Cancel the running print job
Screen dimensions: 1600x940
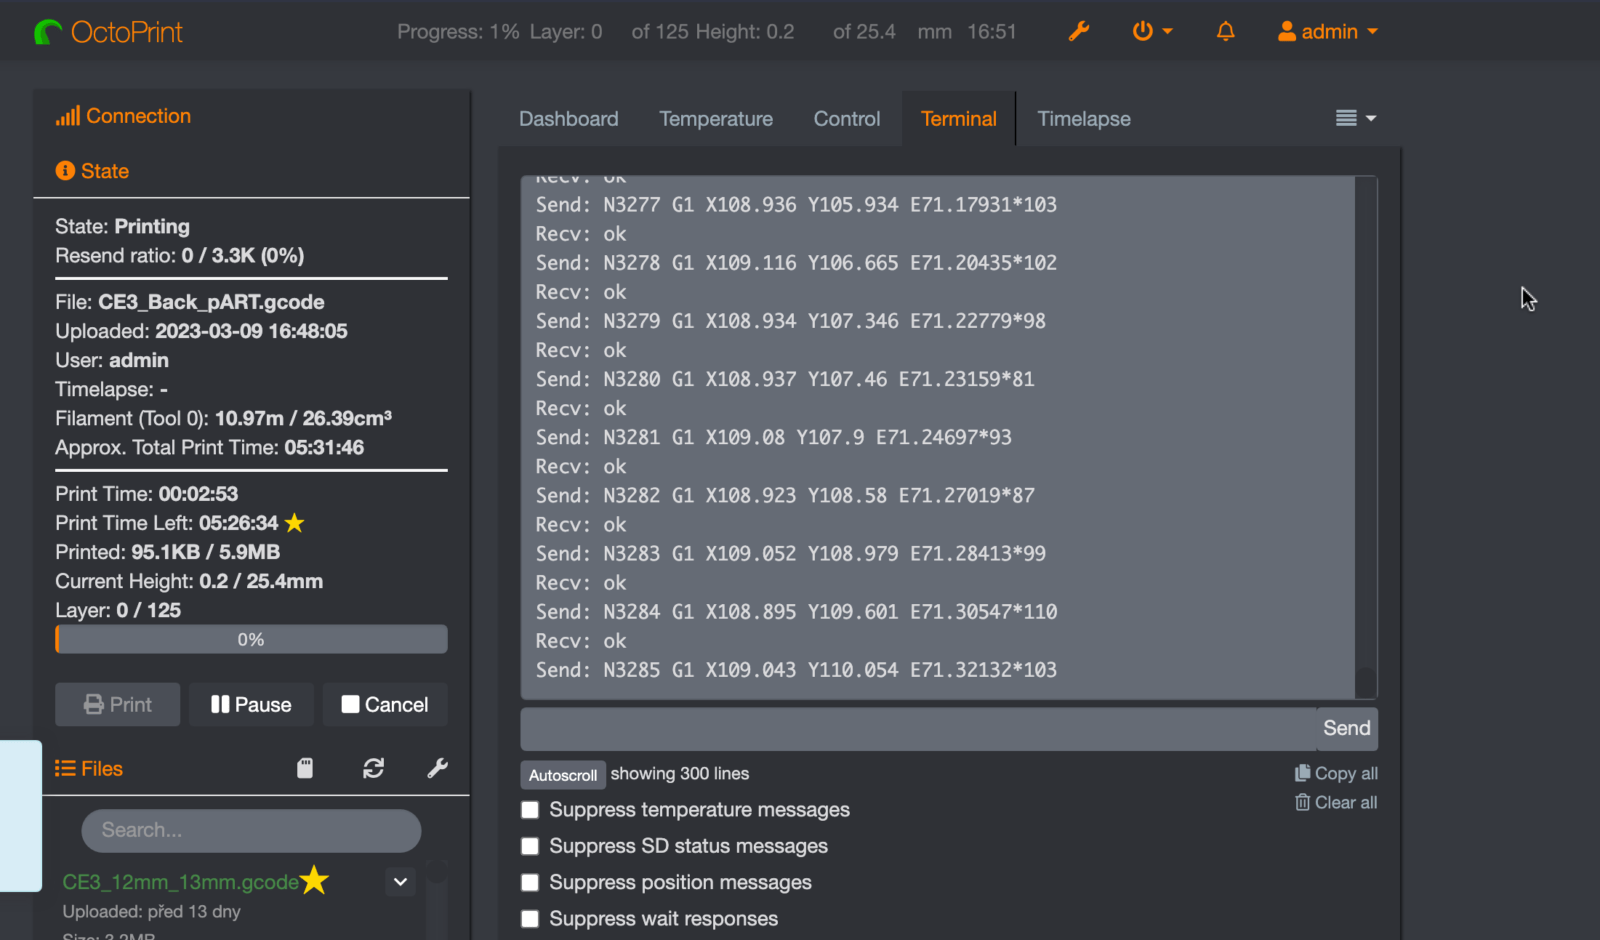coord(385,705)
